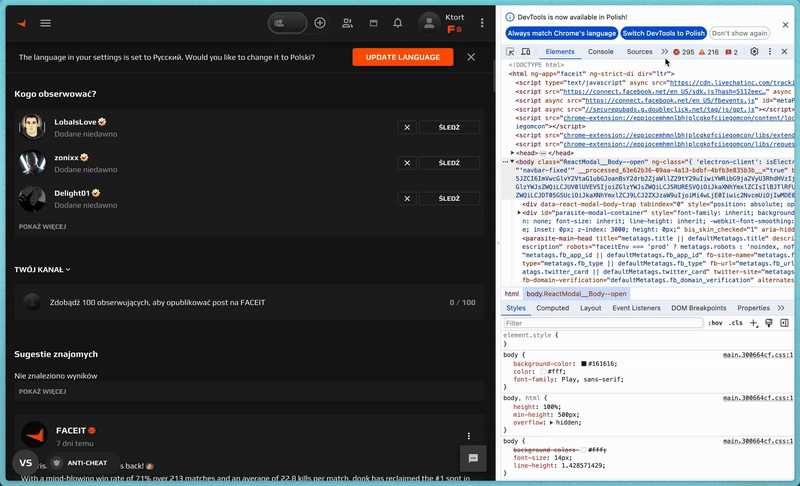Close the language change banner
Viewport: 800px width, 486px height.
pyautogui.click(x=471, y=57)
